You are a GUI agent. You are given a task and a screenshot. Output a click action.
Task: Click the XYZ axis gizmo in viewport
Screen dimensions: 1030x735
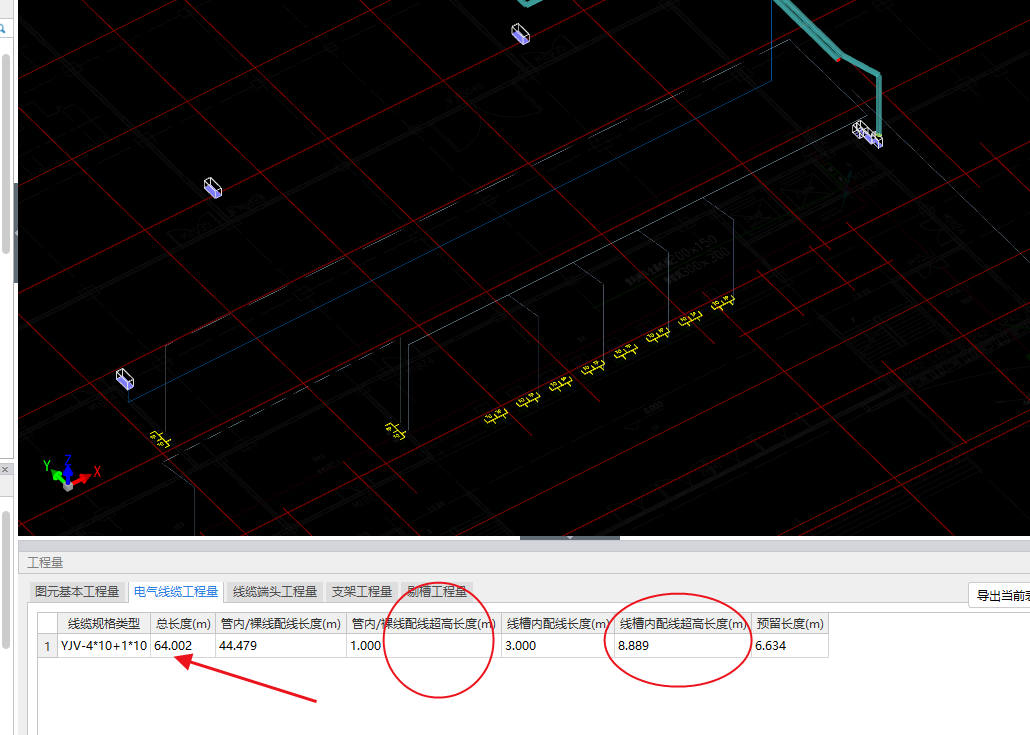(x=71, y=472)
